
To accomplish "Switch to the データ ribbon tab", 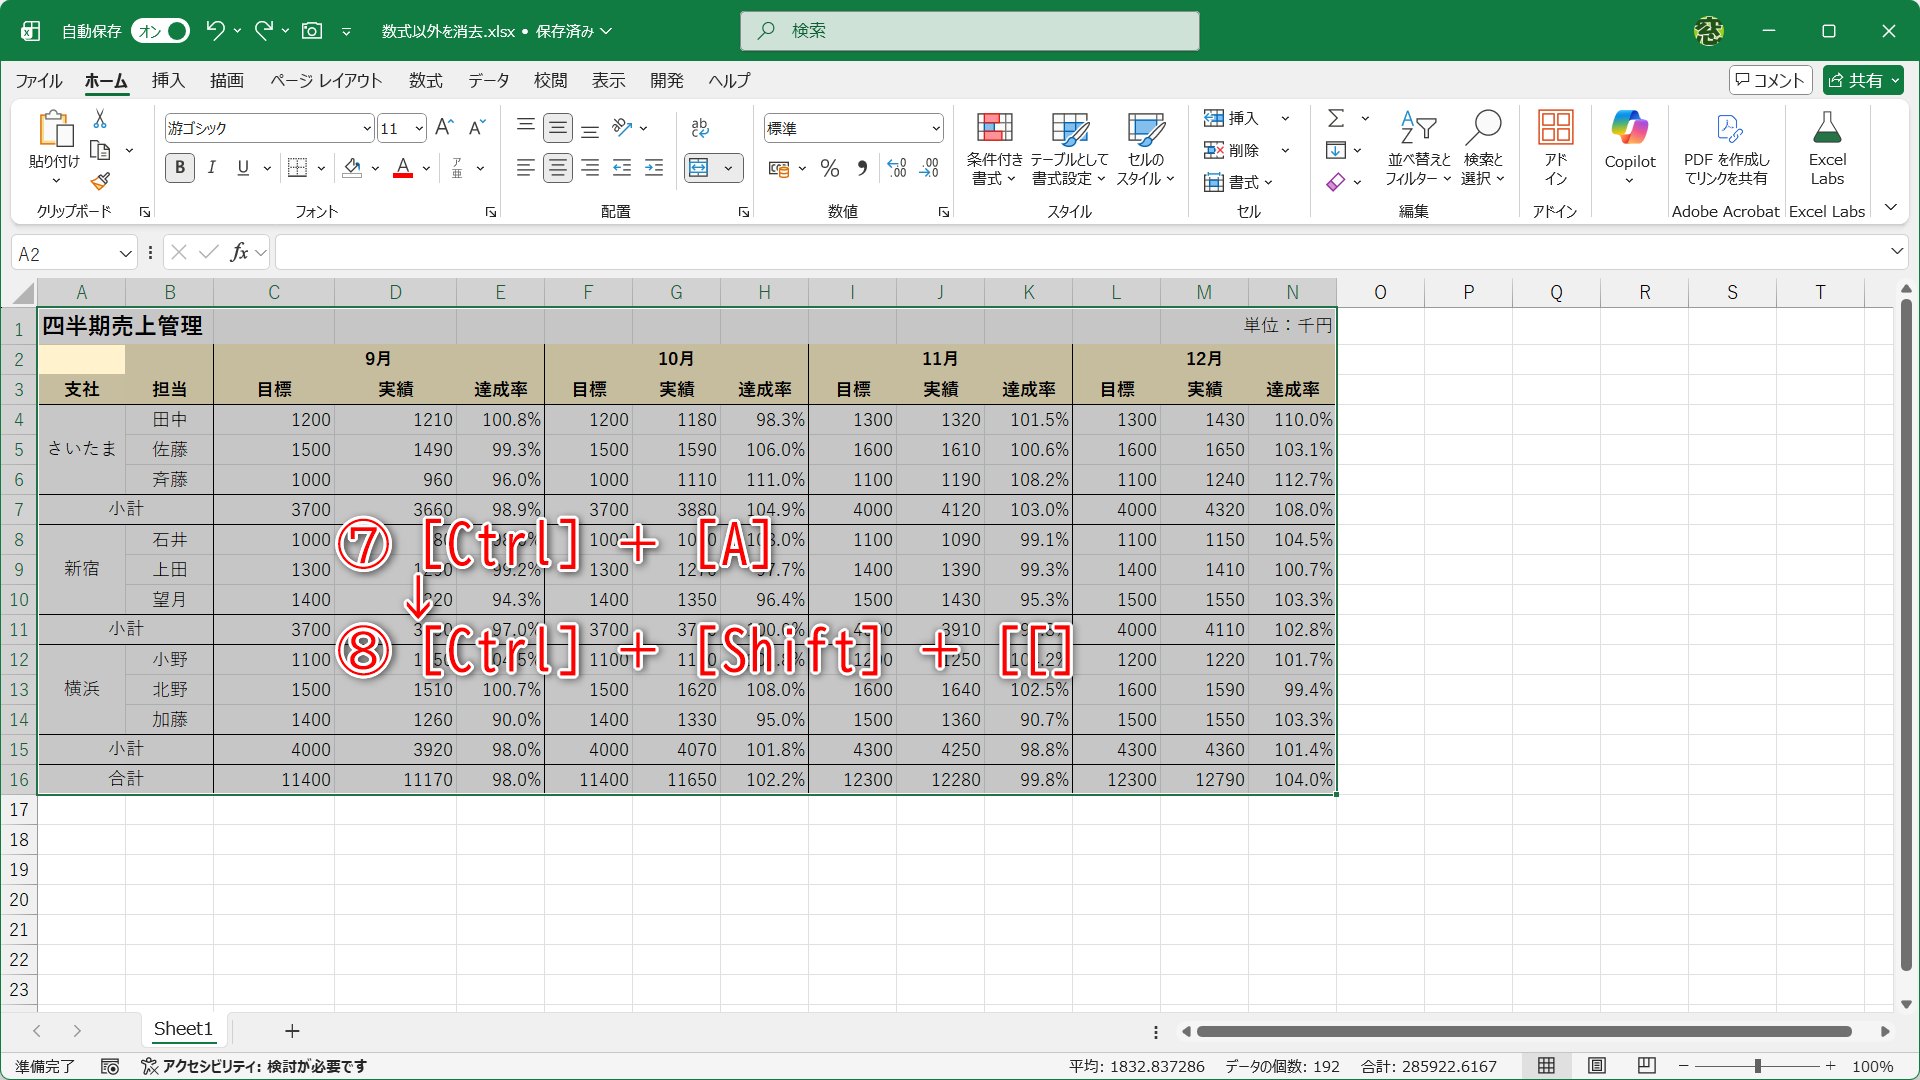I will [488, 81].
